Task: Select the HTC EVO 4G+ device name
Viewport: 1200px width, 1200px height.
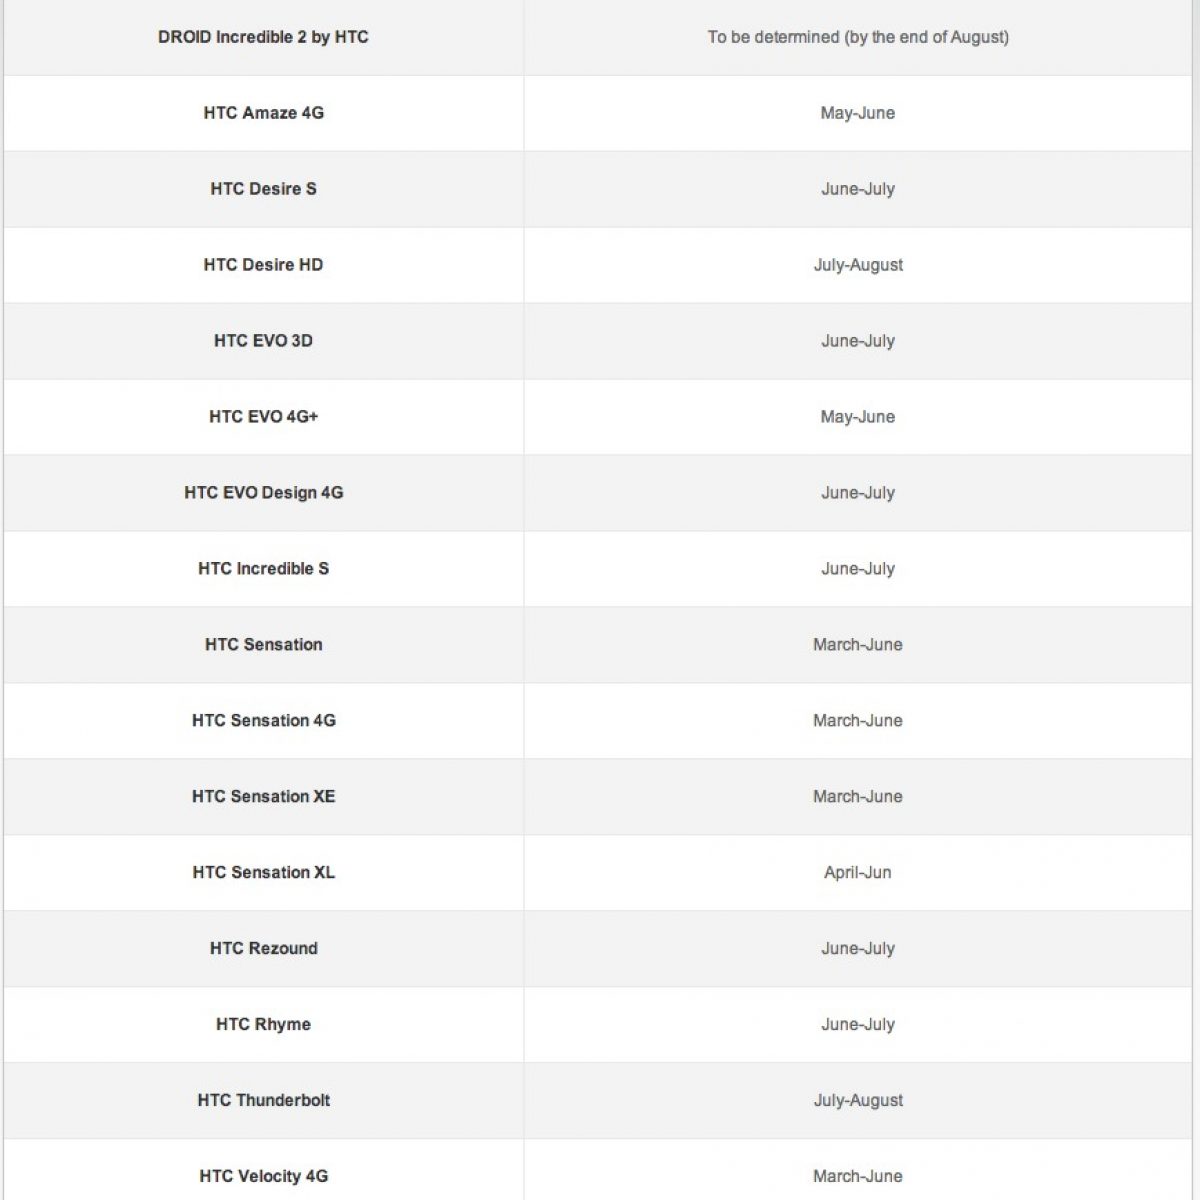Action: tap(263, 417)
